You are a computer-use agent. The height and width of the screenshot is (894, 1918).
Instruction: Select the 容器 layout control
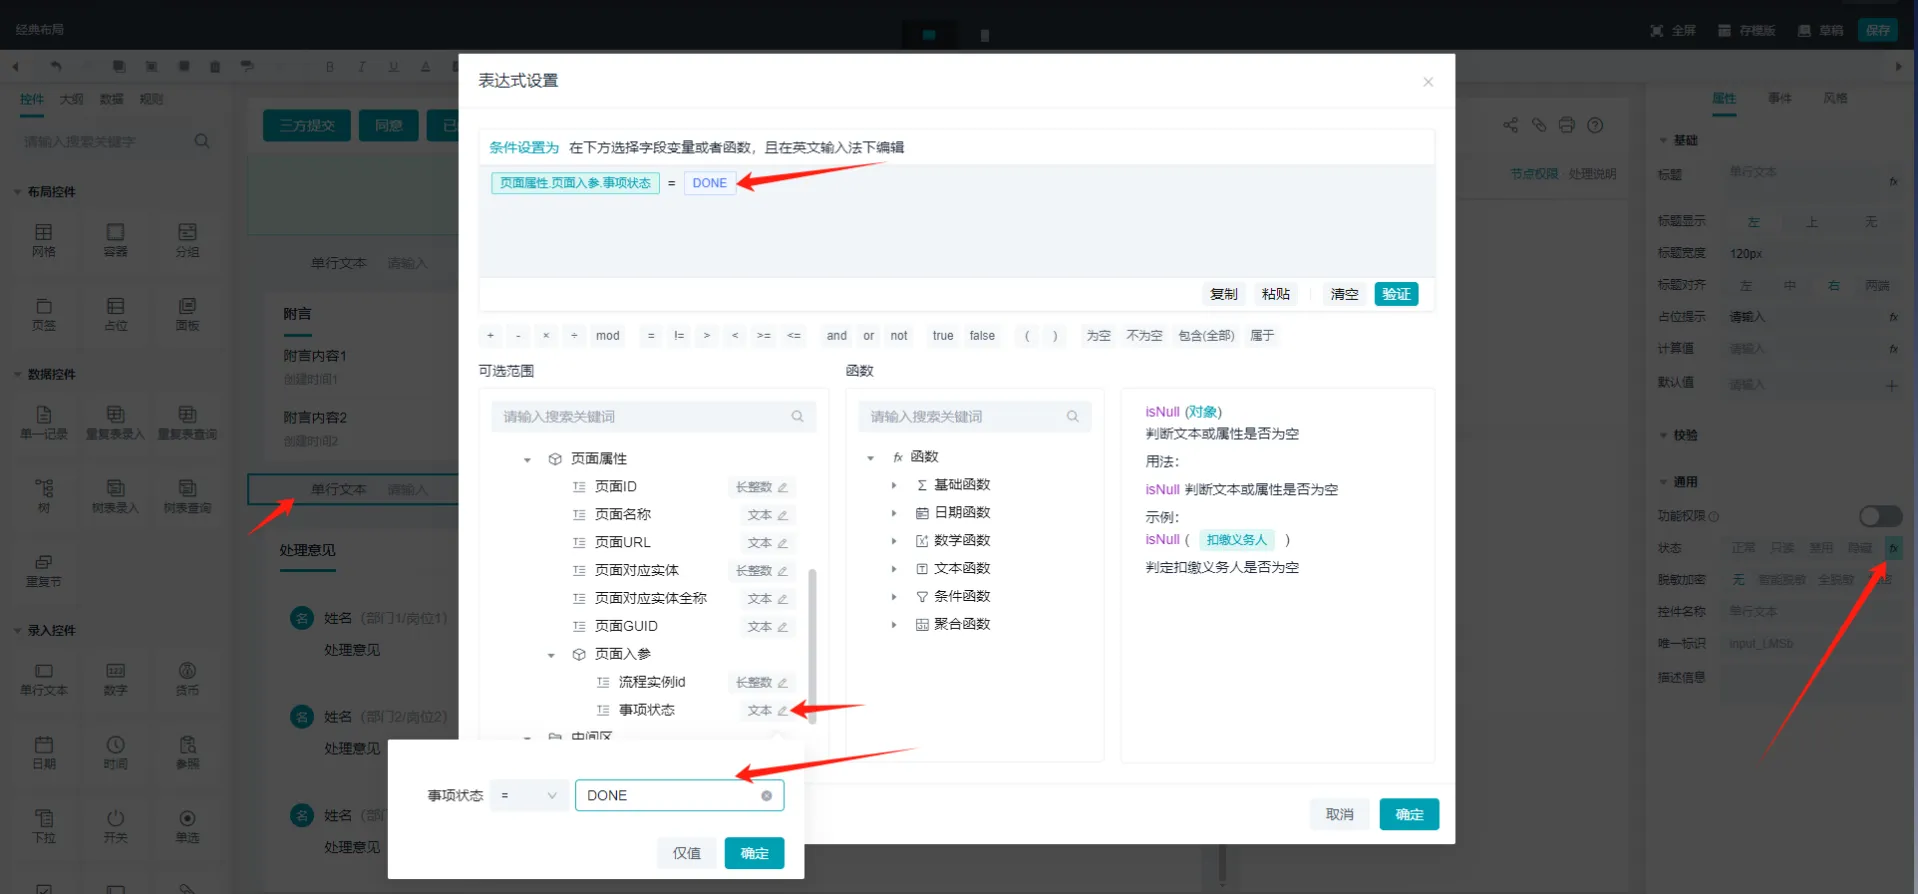click(x=116, y=240)
